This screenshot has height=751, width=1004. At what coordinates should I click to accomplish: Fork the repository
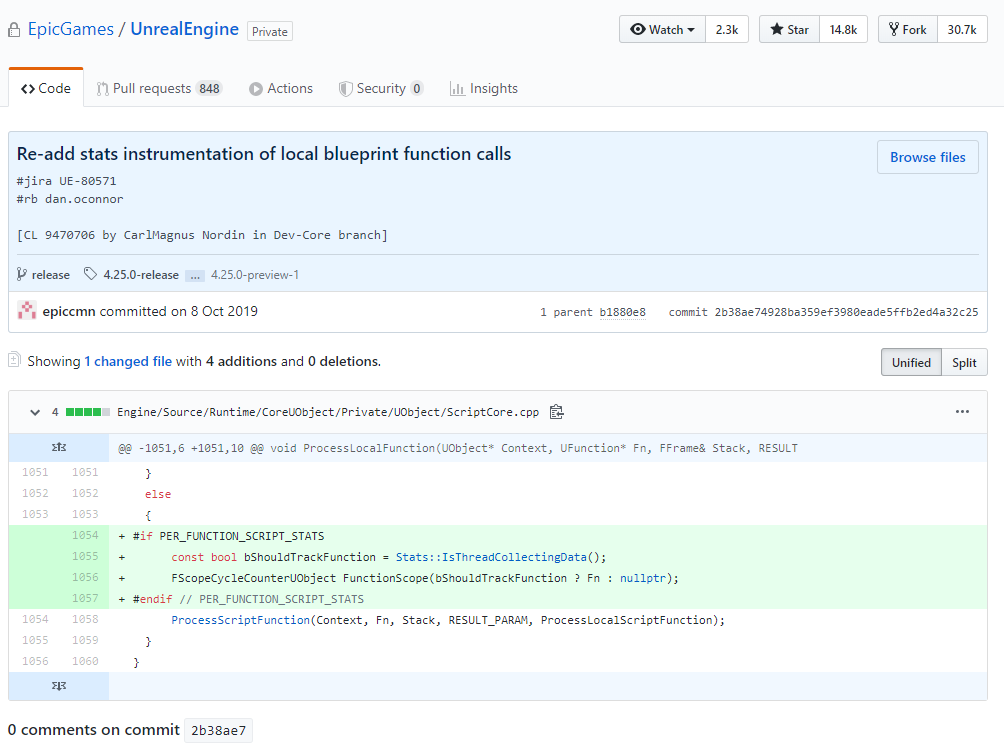click(x=907, y=29)
